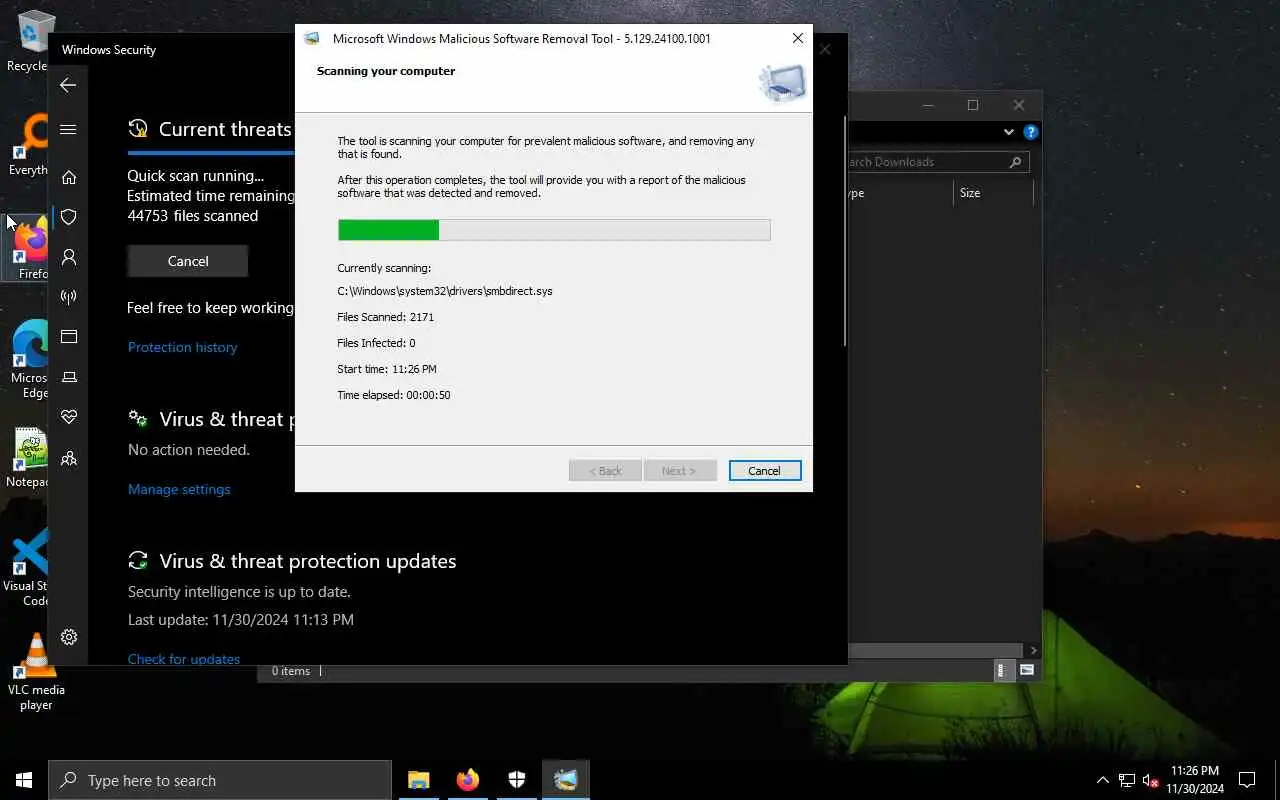Click the Current threats scan icon
The width and height of the screenshot is (1280, 800).
click(x=138, y=129)
